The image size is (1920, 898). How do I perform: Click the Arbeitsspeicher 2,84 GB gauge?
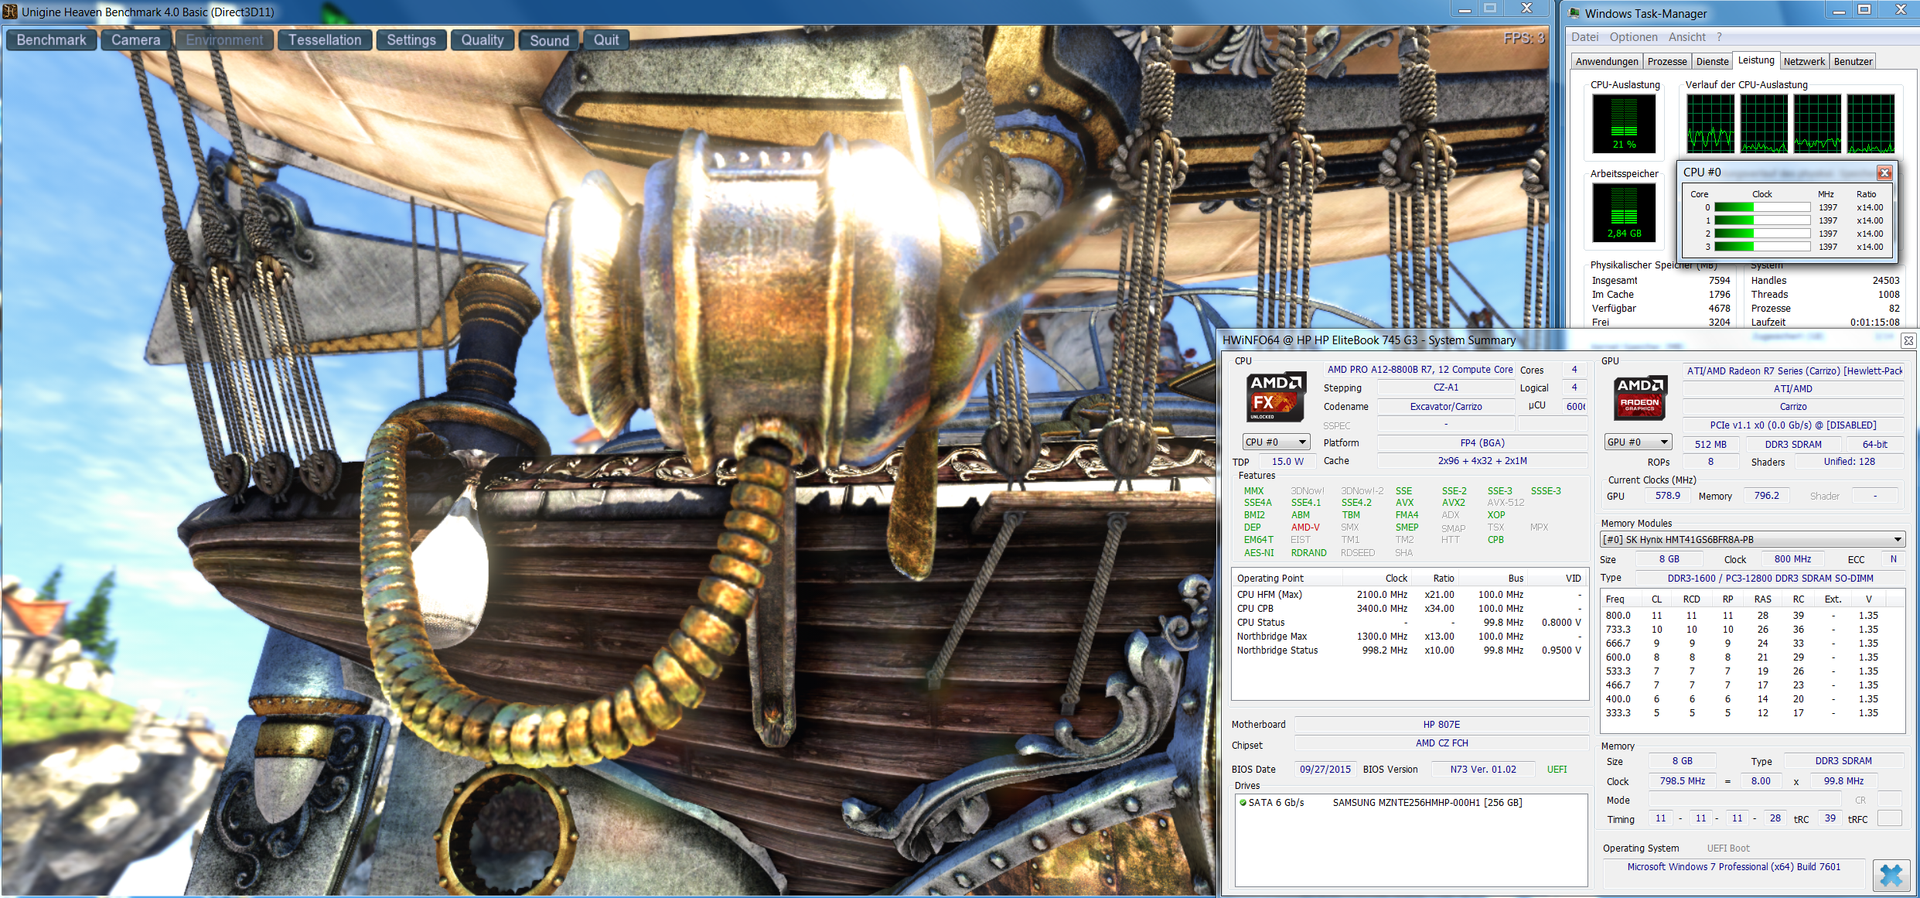[1624, 213]
